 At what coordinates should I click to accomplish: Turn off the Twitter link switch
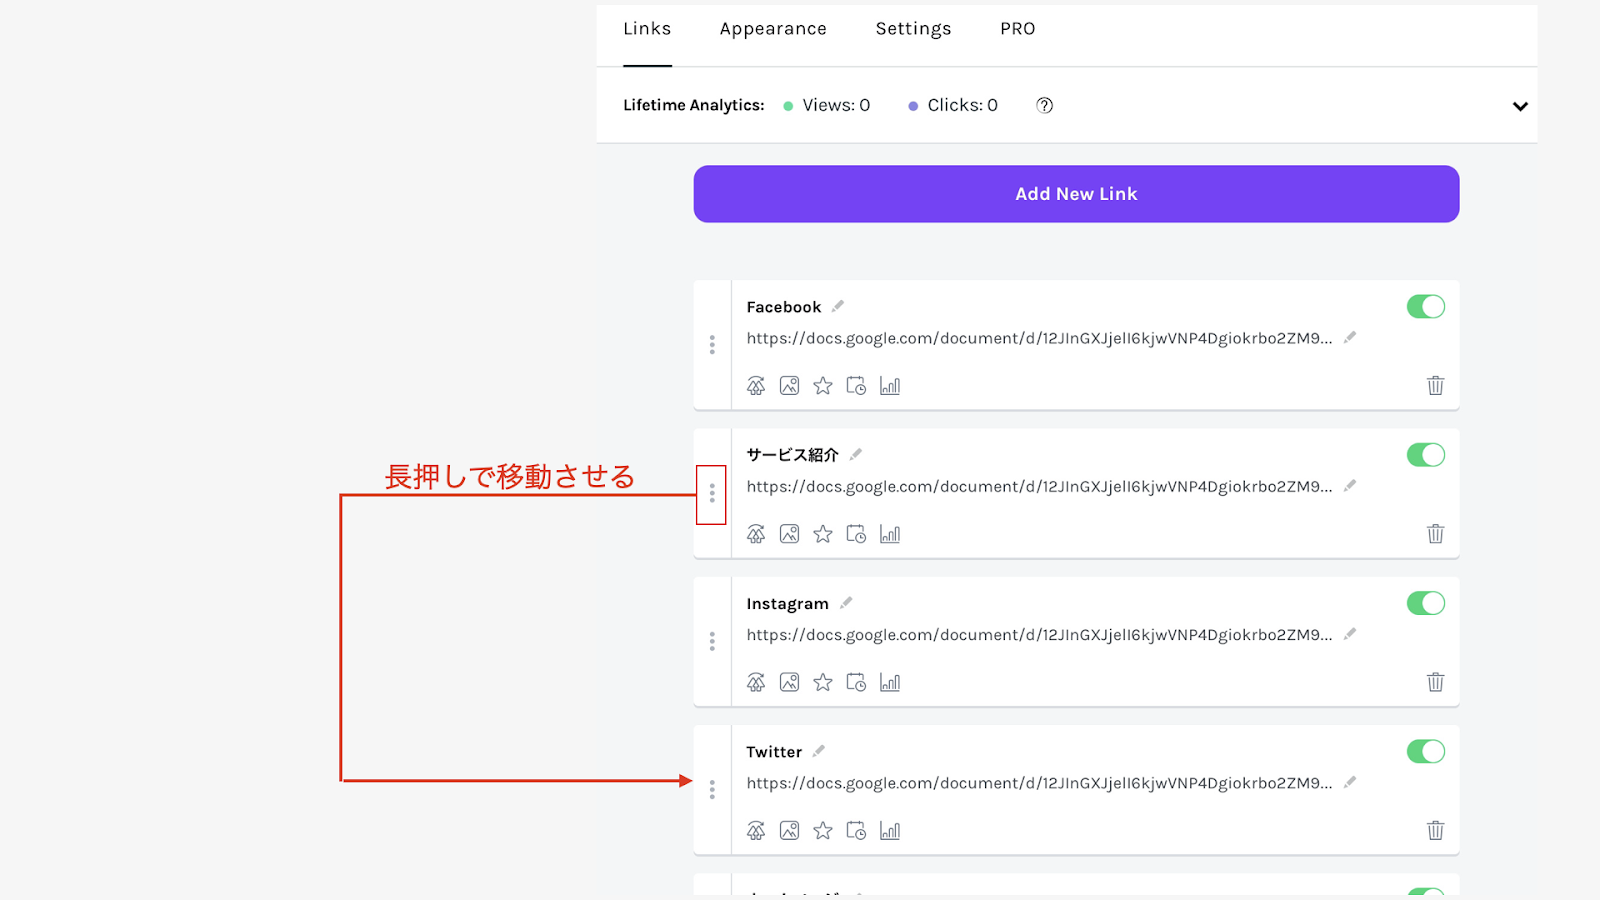tap(1425, 751)
